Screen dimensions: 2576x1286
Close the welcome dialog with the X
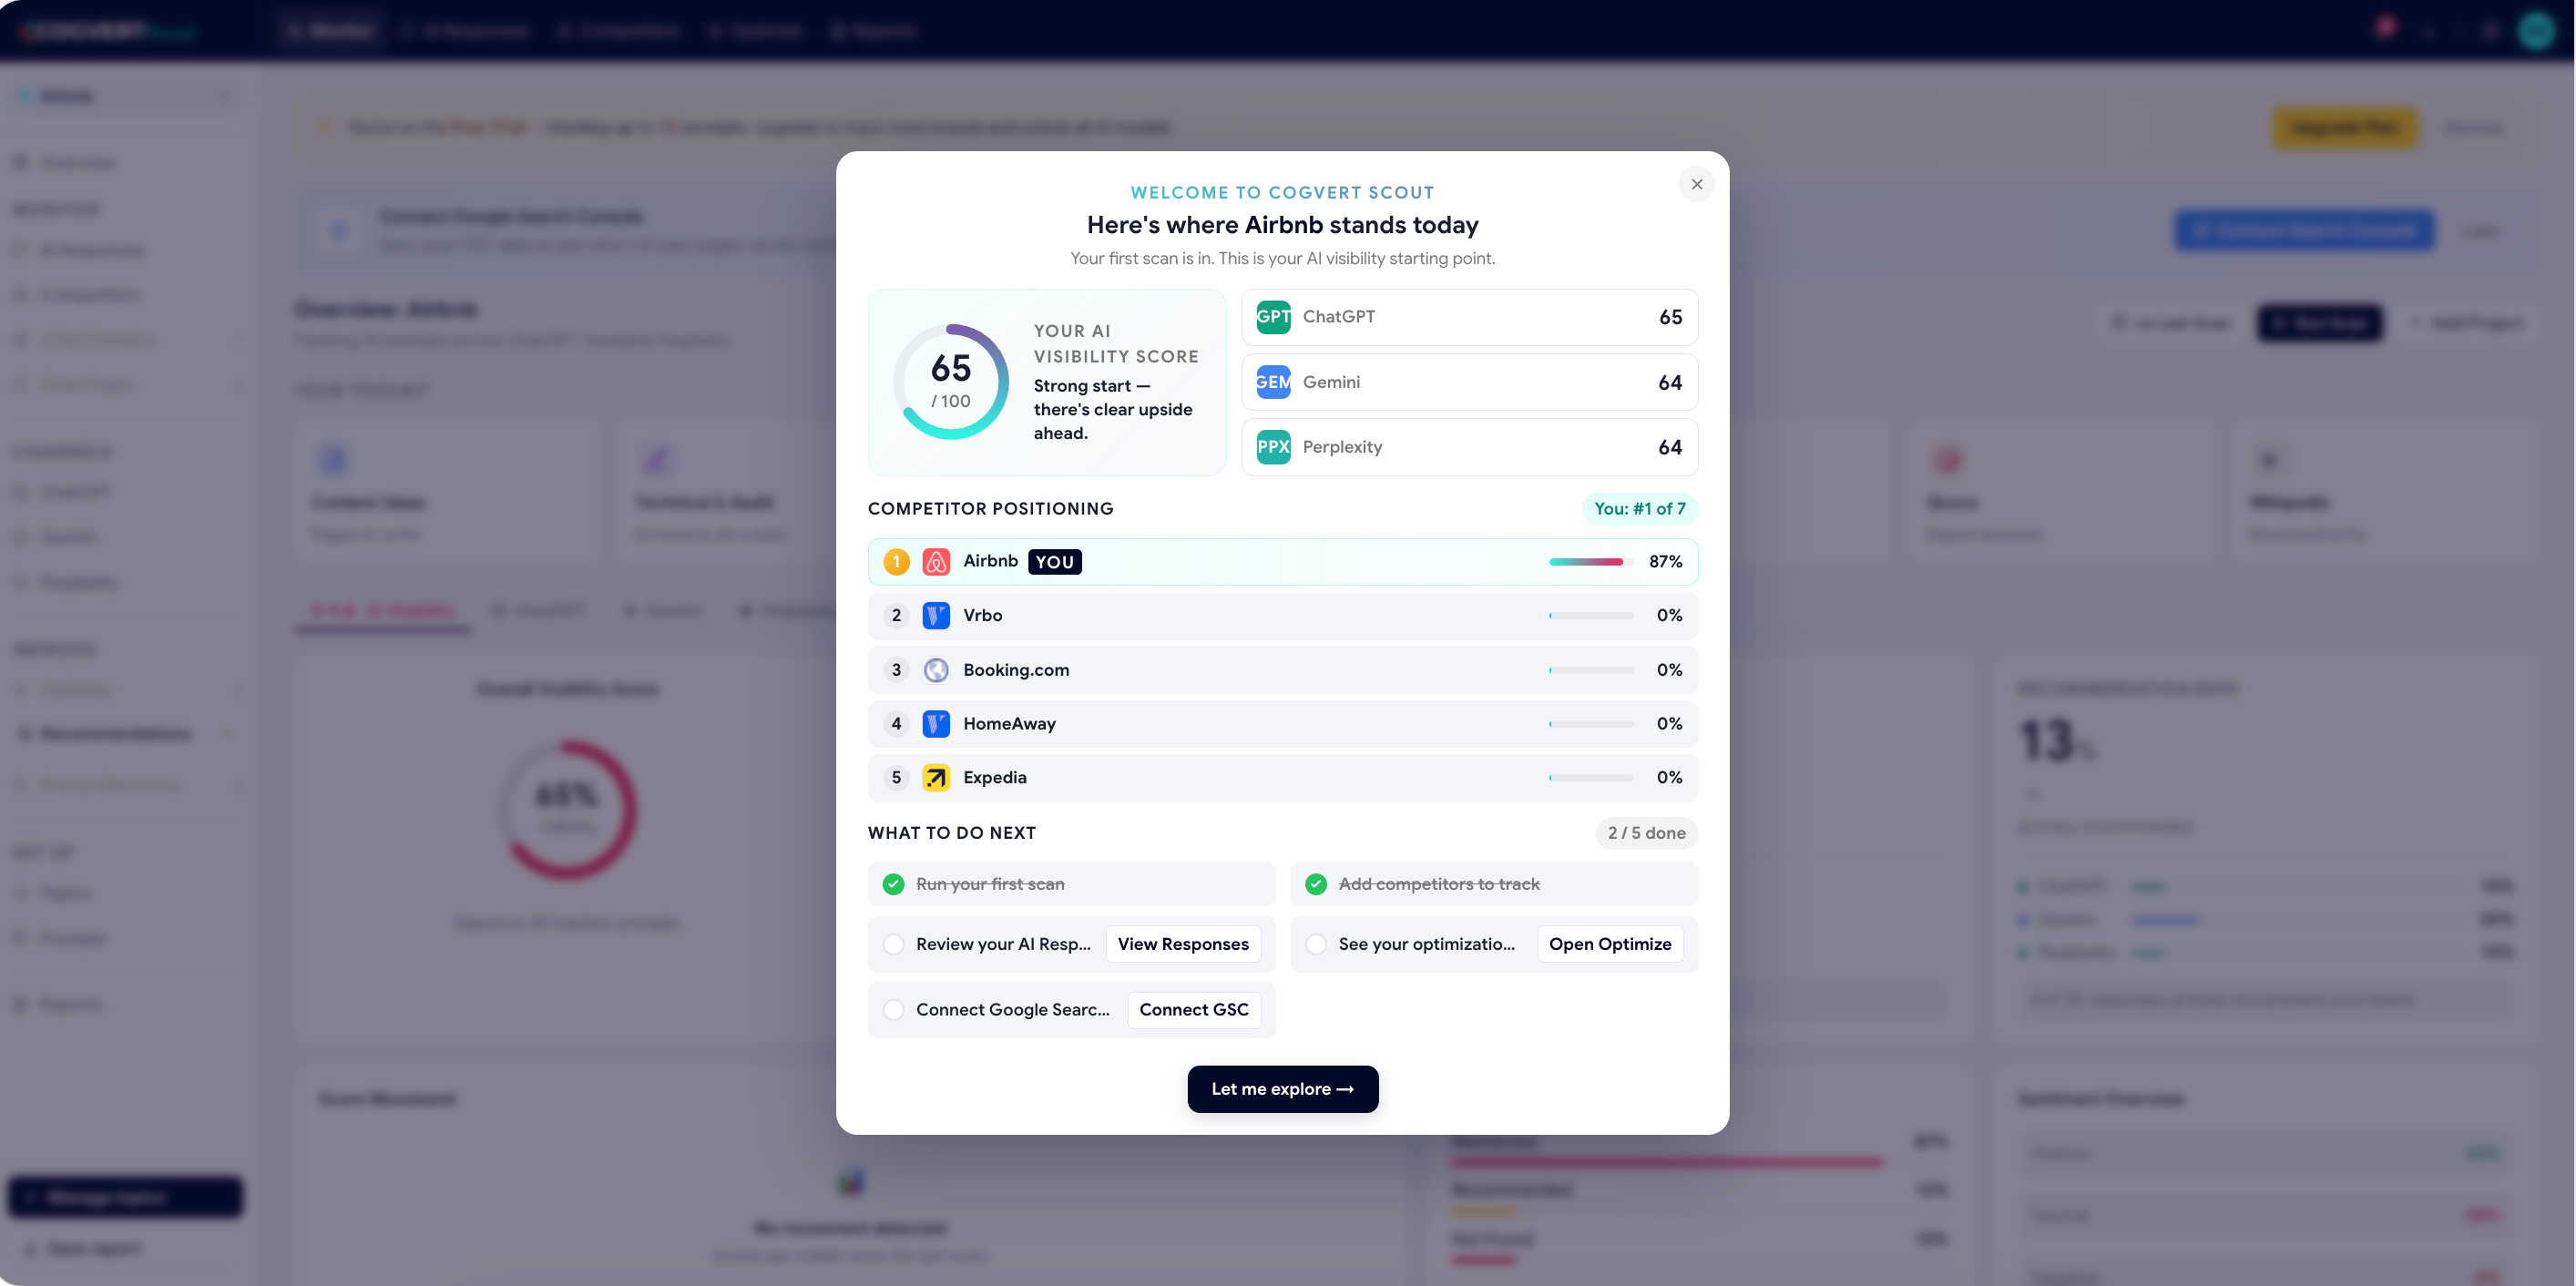click(1696, 184)
